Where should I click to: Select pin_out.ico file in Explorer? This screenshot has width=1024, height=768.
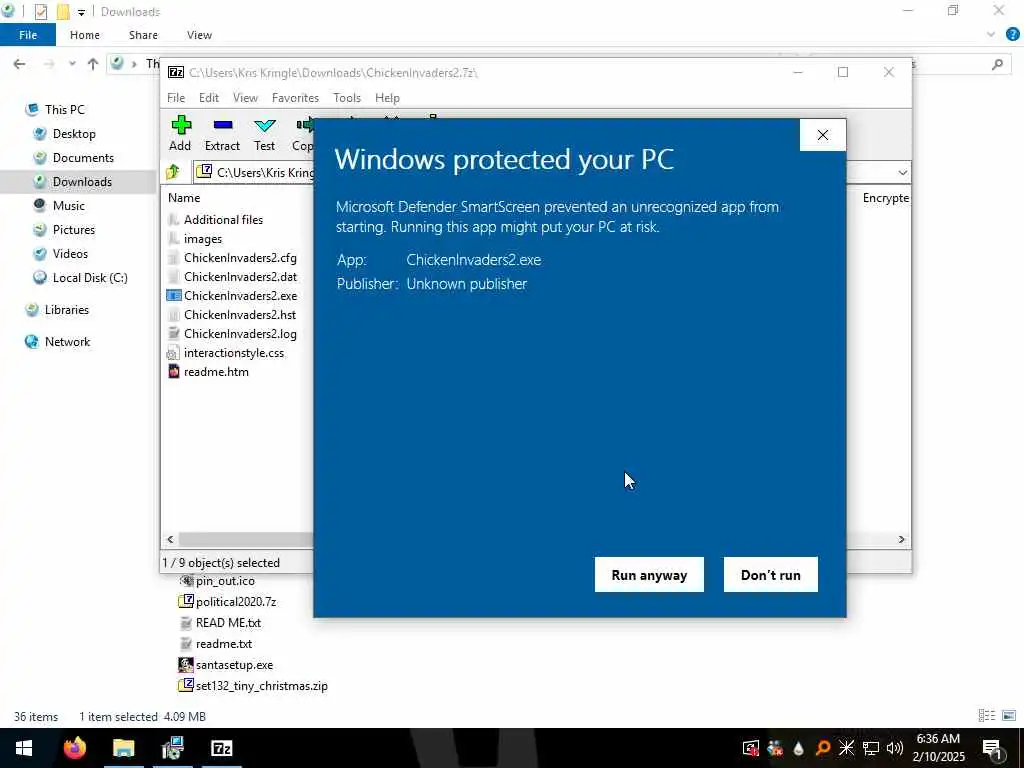225,581
